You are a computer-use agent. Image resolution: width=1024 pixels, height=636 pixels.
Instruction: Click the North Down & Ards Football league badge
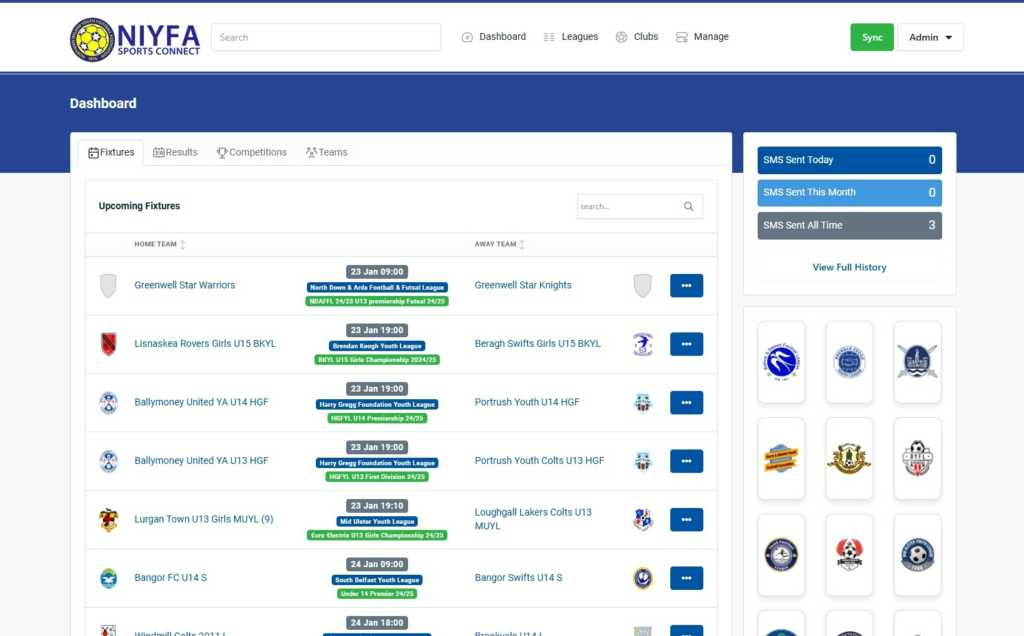point(377,287)
